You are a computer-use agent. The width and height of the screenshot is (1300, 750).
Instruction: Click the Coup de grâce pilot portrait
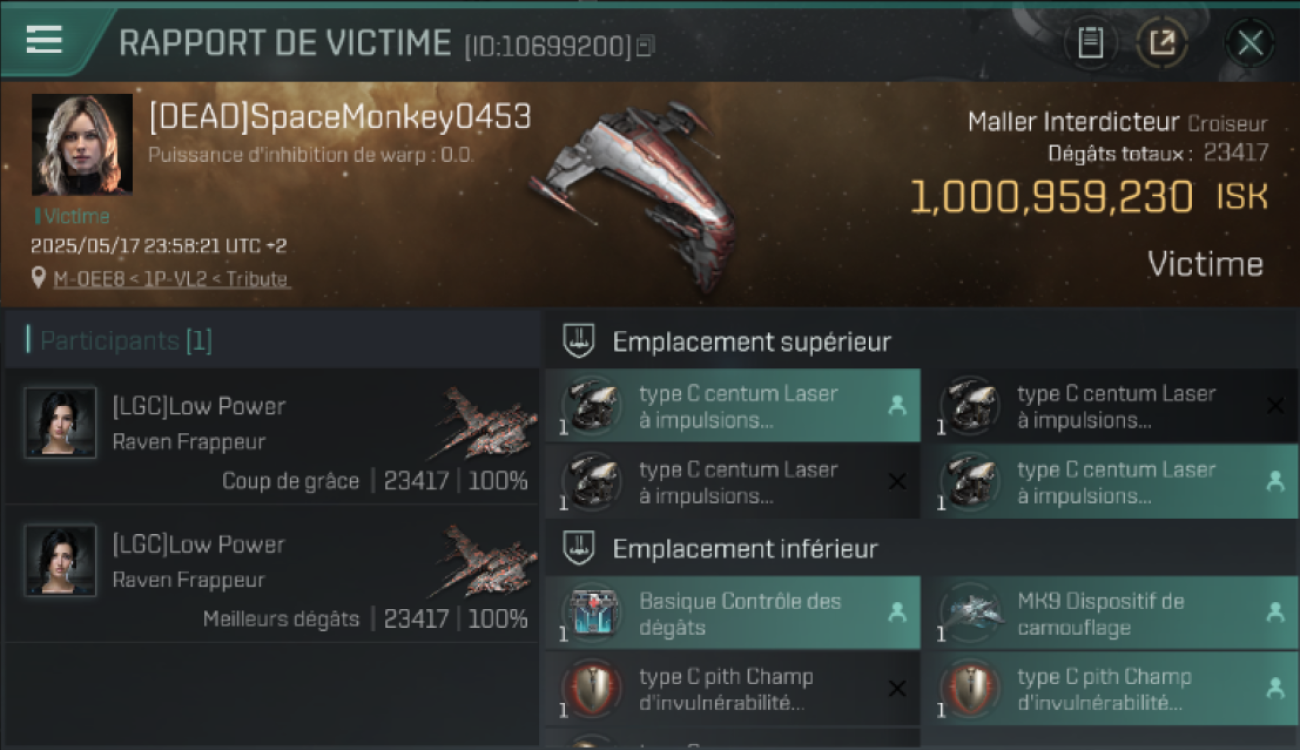tap(61, 423)
